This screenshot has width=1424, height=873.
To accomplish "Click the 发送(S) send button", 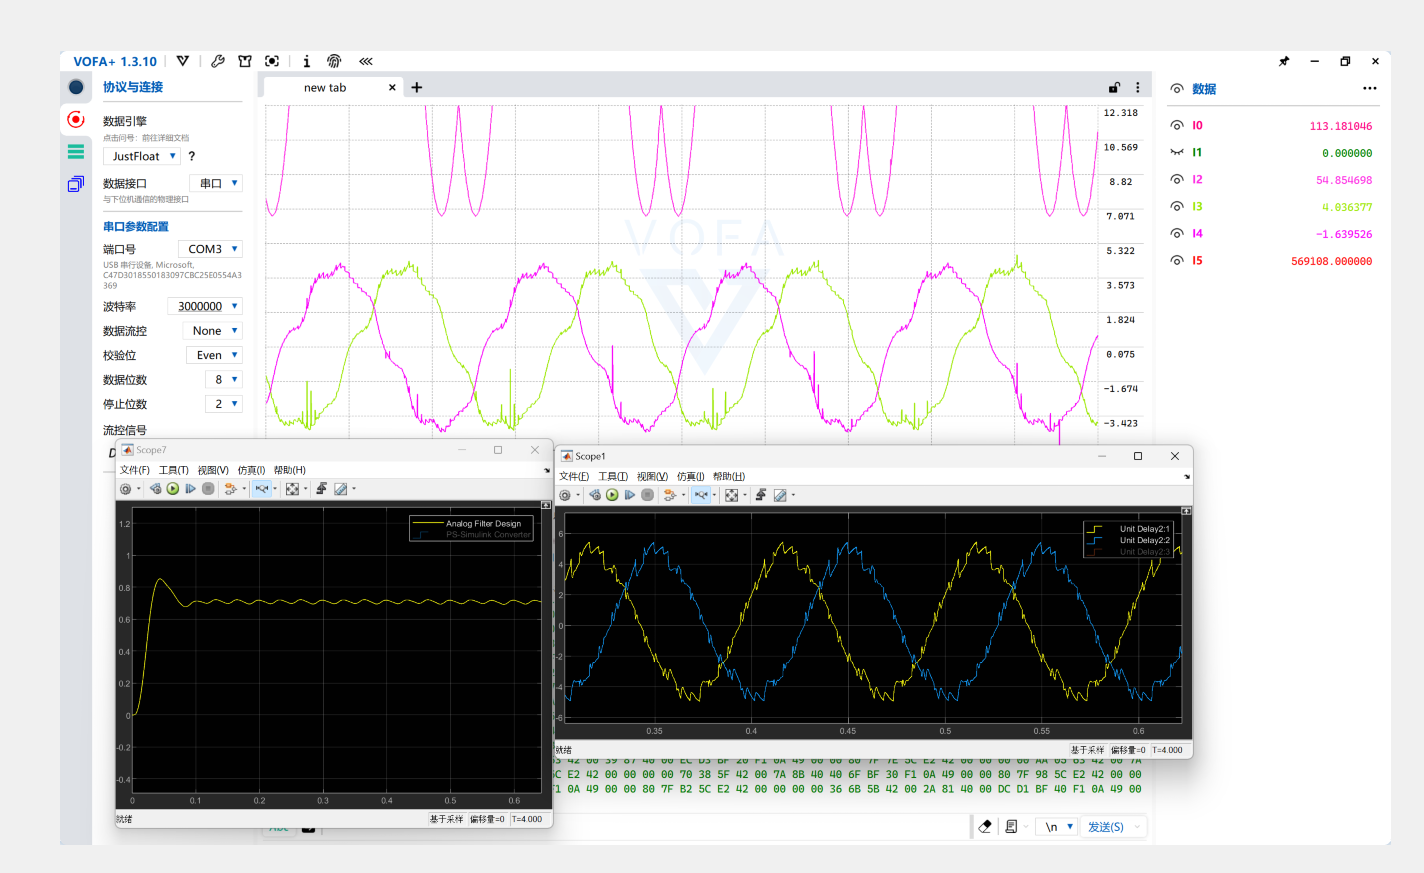I will 1106,827.
